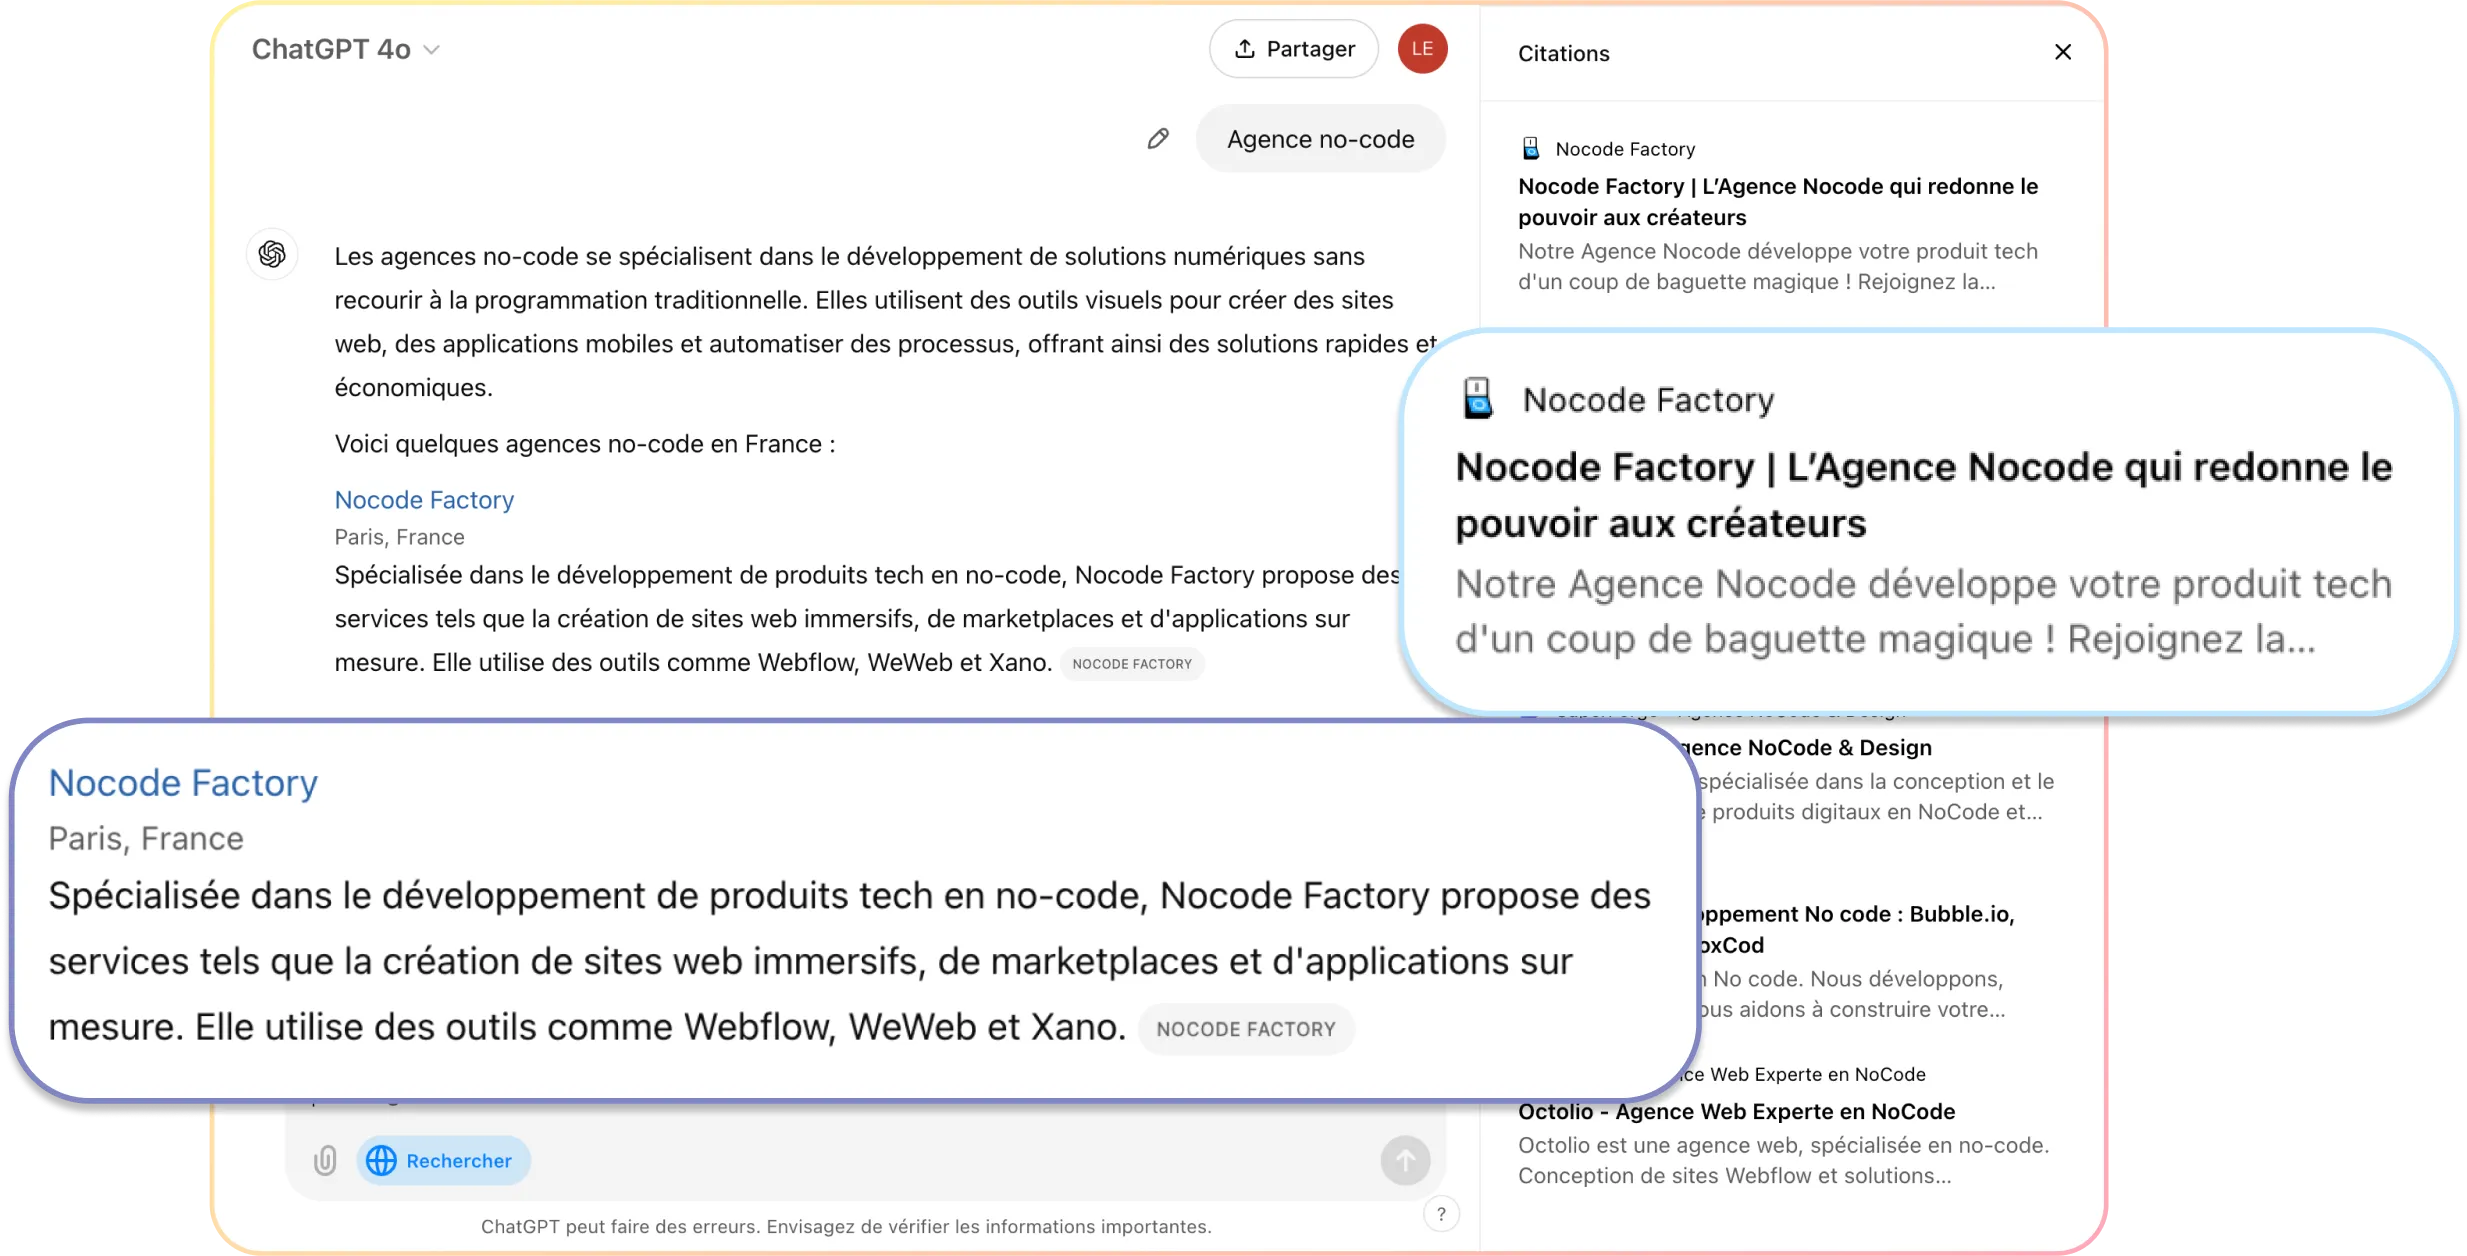Open the ChatGPT 4o model dropdown

(345, 49)
